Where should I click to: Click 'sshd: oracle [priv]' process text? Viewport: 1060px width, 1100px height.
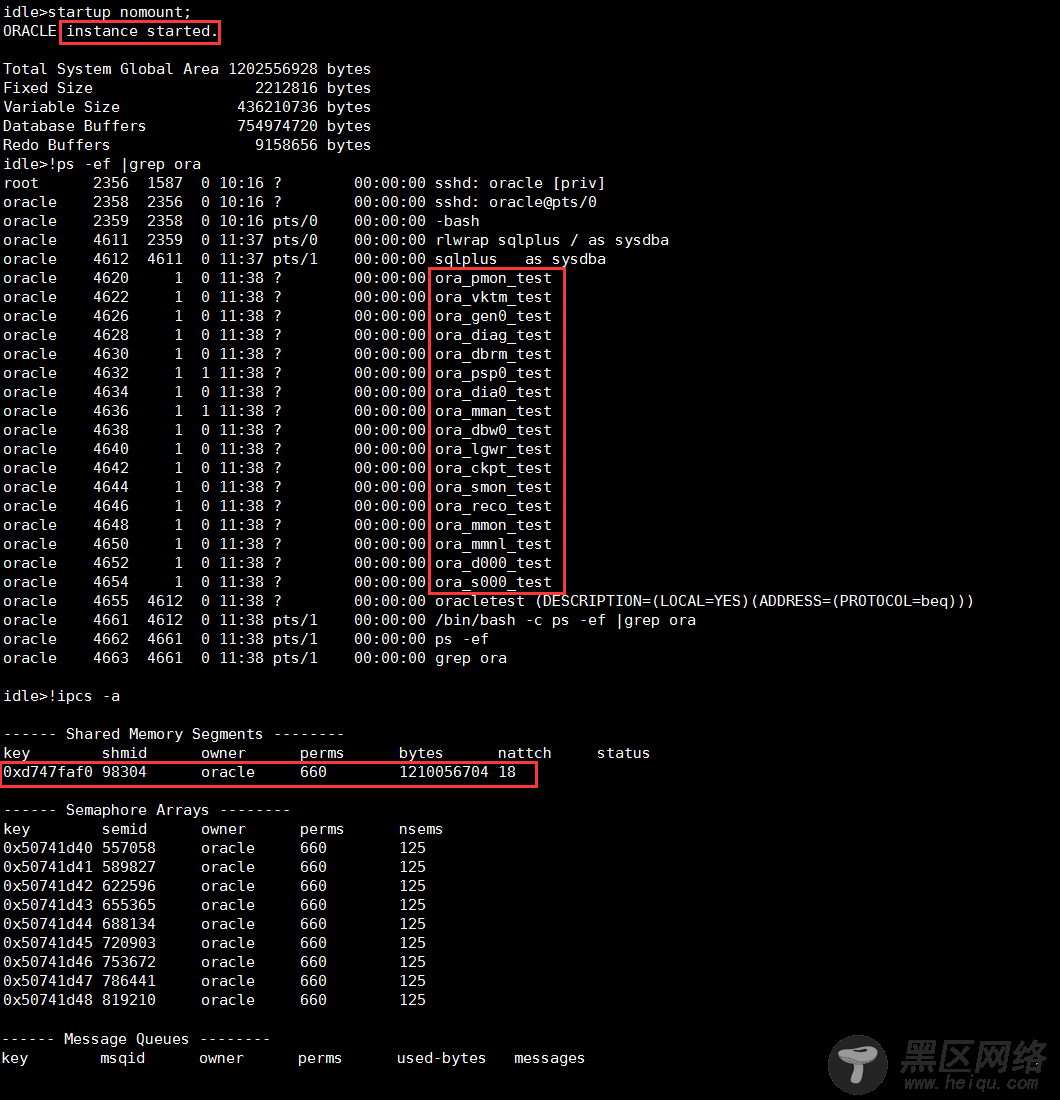pos(520,182)
